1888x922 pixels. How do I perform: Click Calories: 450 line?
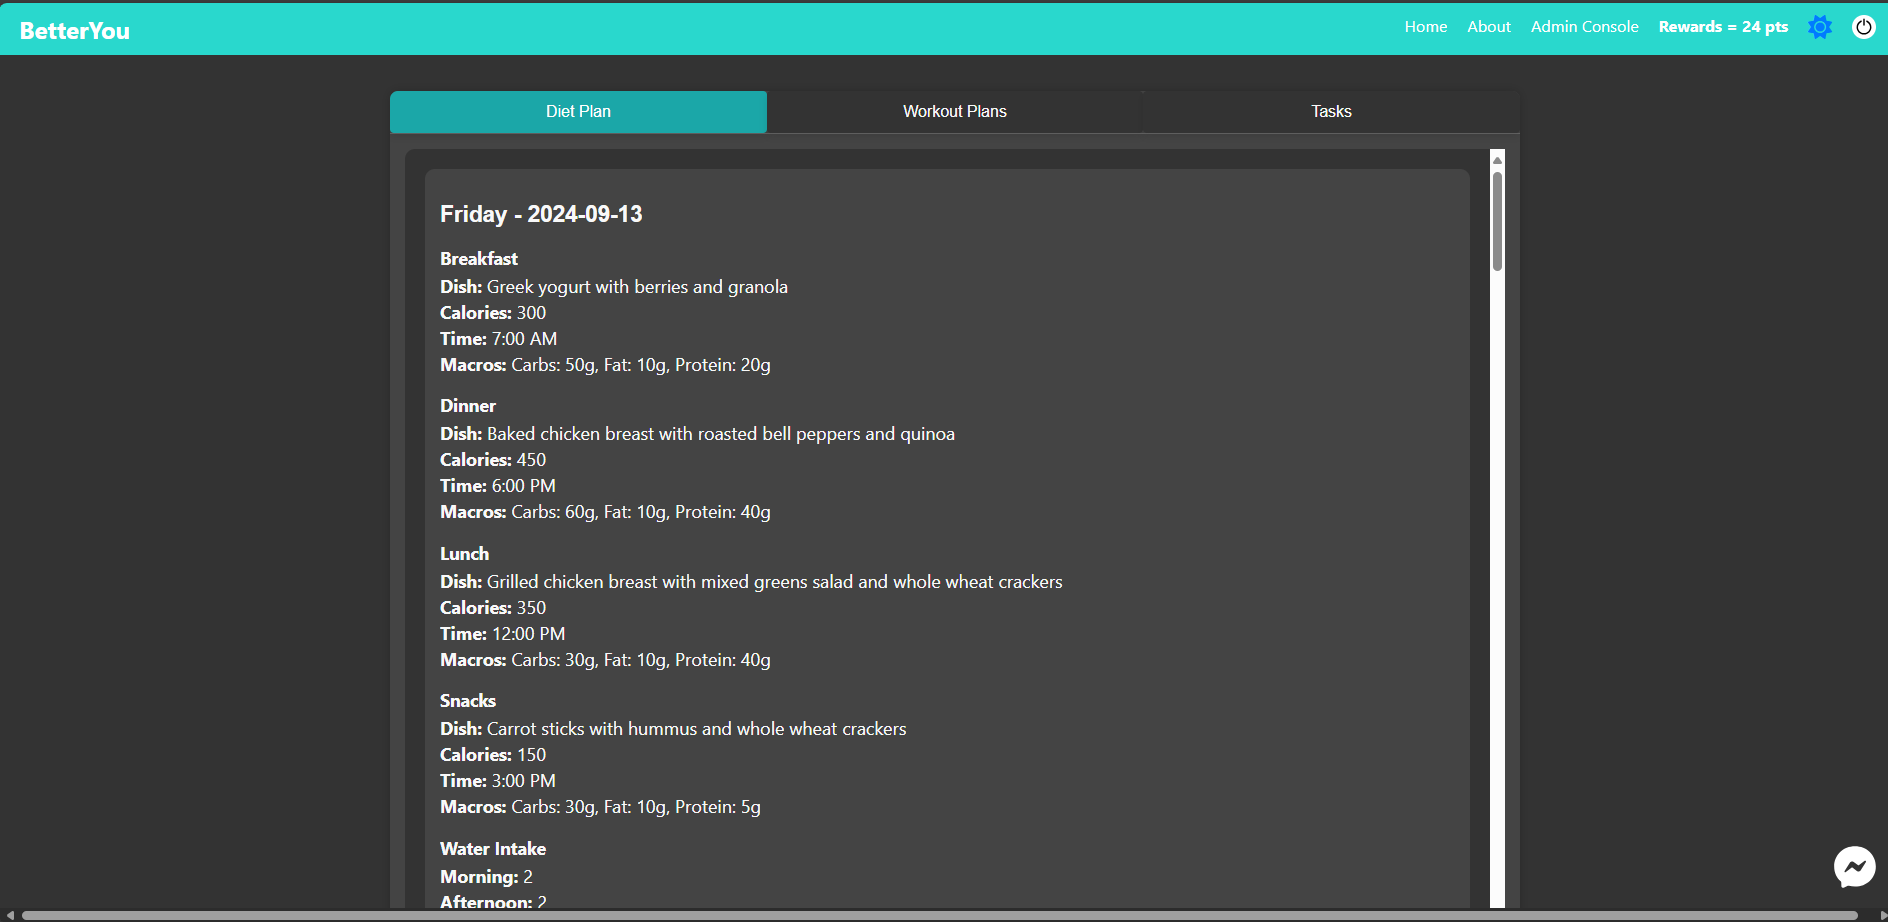pos(493,460)
